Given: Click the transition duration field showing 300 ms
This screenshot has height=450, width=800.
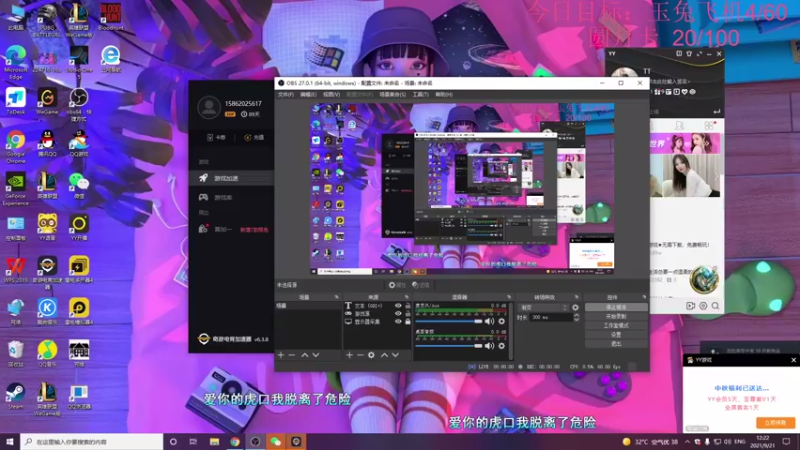Looking at the screenshot, I should click(x=551, y=317).
